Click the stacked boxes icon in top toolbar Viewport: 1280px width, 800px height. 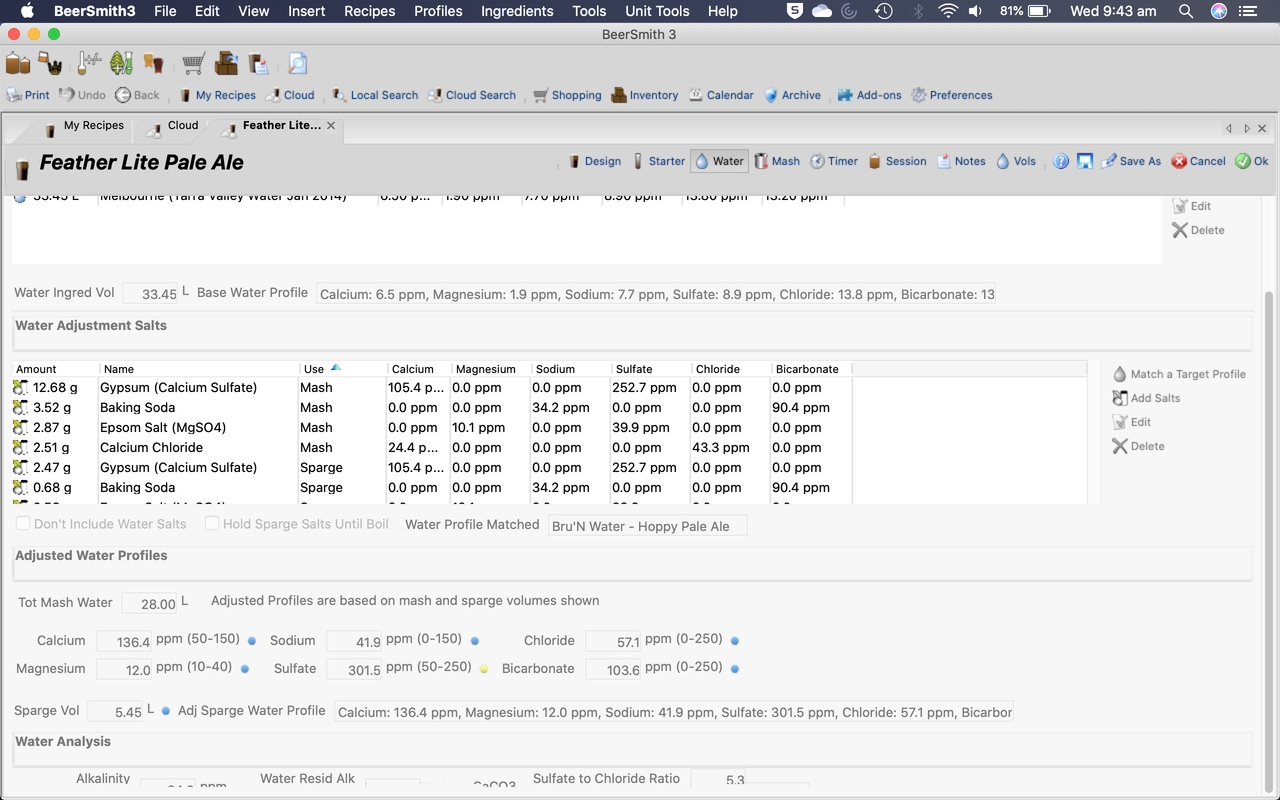[x=227, y=63]
